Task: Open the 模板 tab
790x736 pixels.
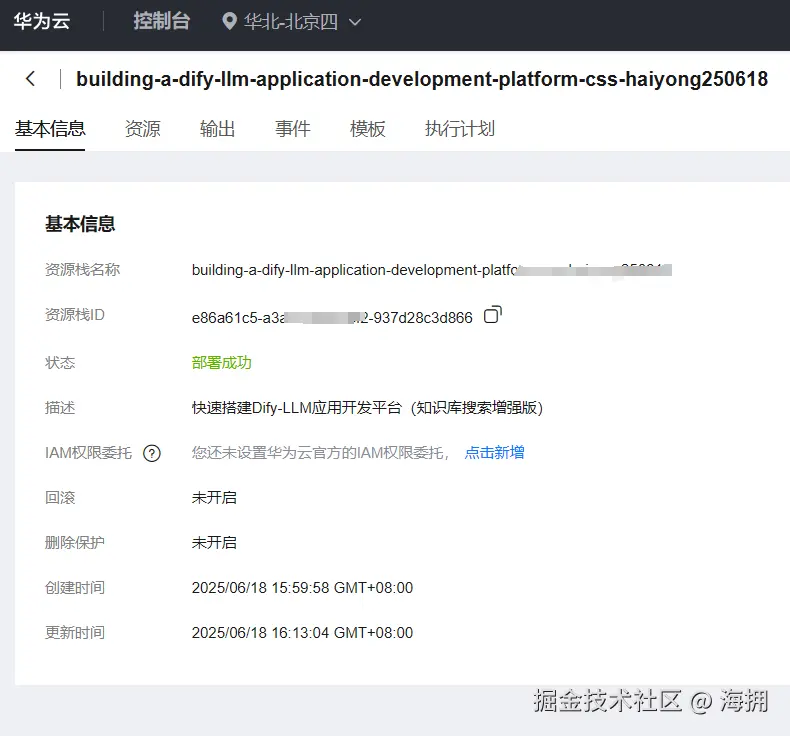Action: pos(368,129)
